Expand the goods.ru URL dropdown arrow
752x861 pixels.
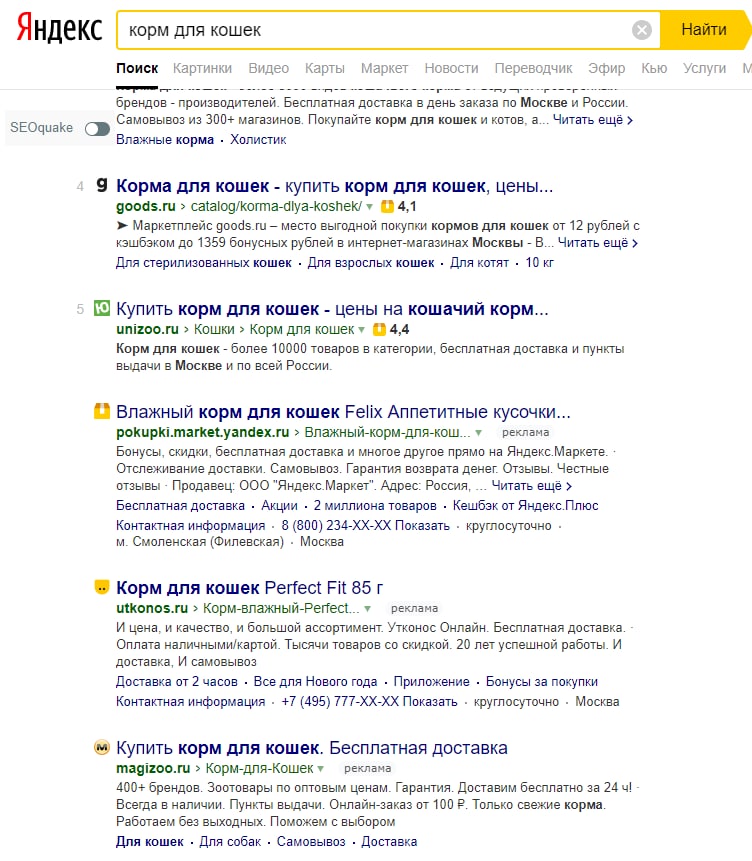[370, 207]
